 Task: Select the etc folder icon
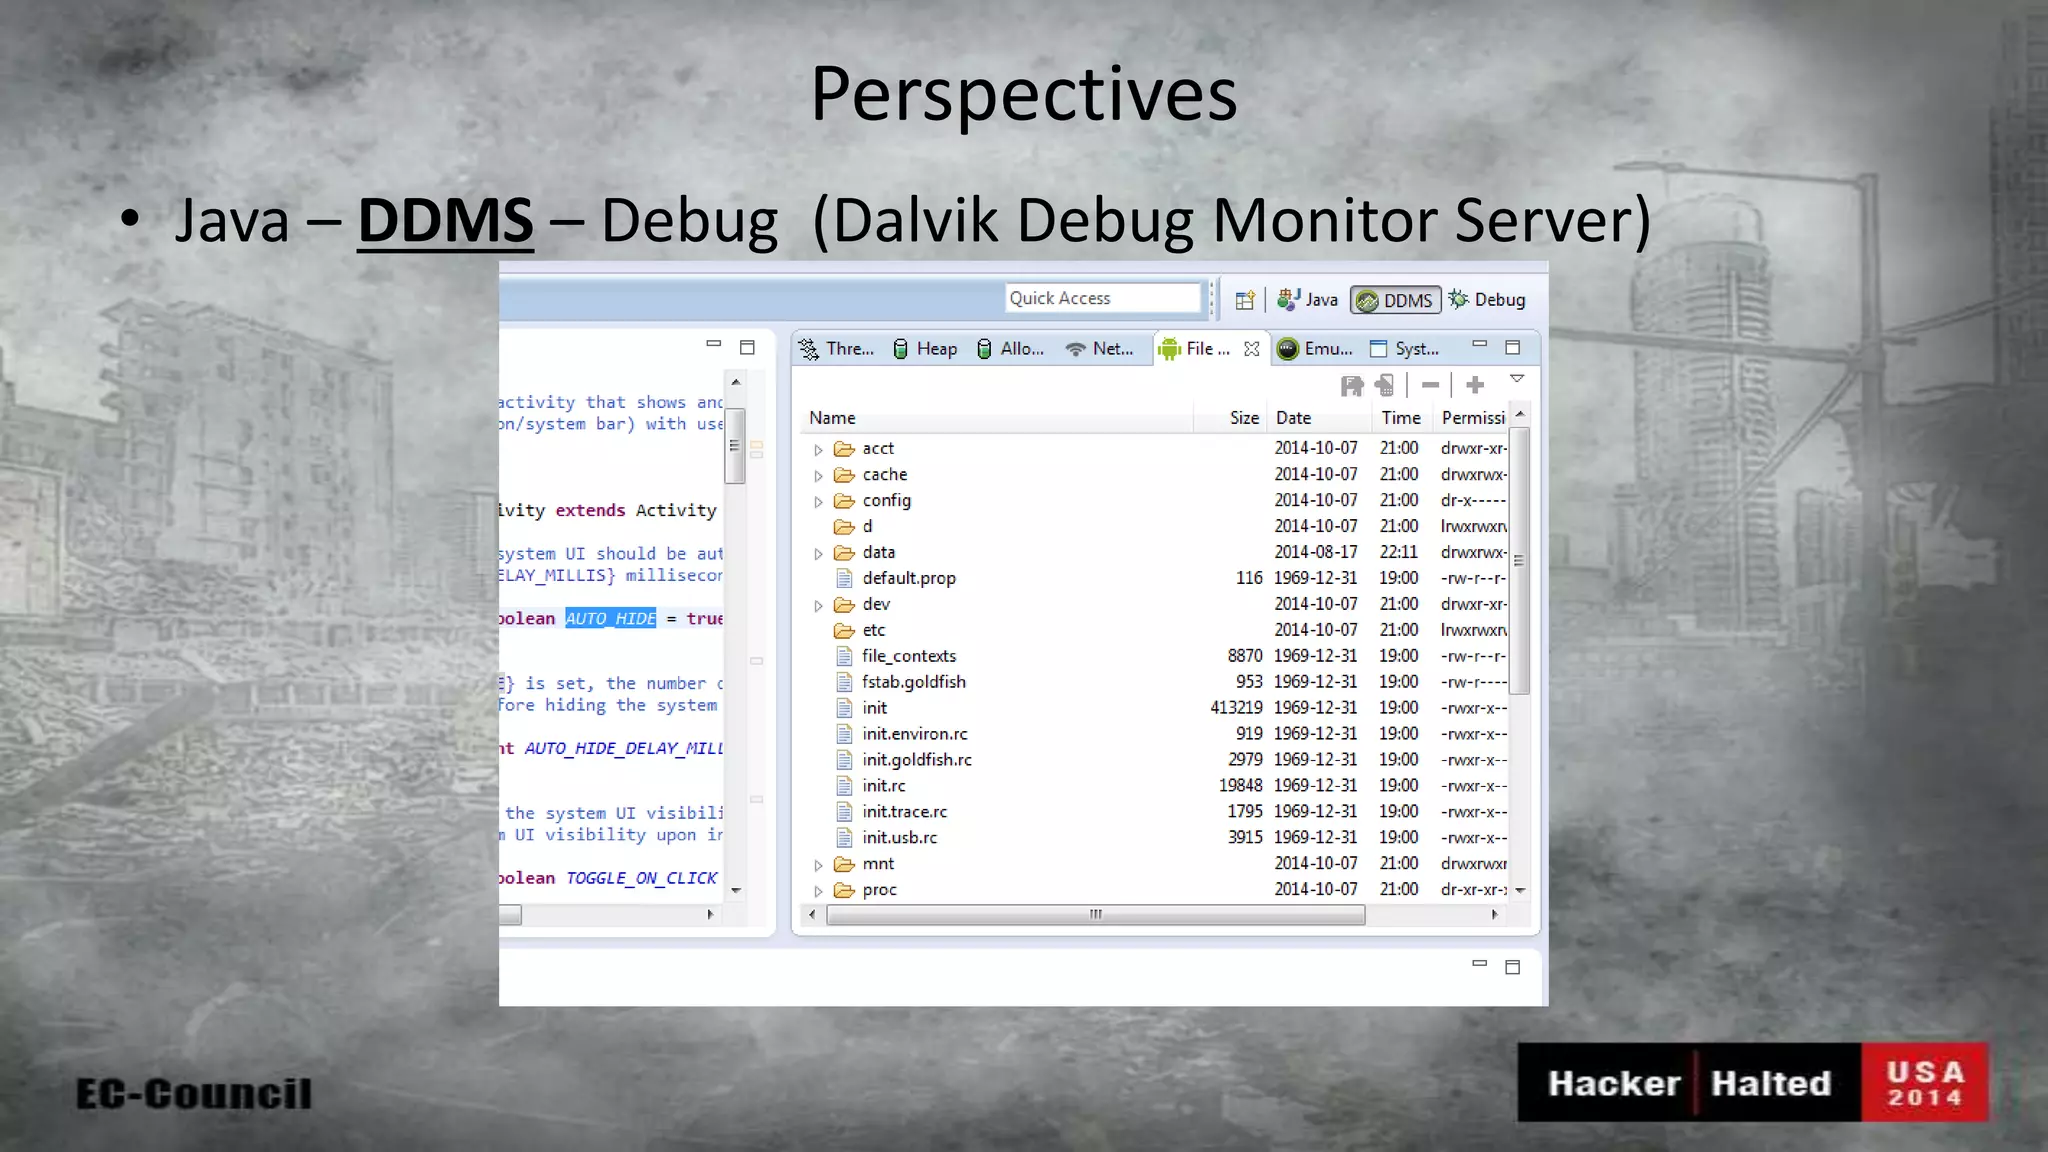[x=845, y=631]
